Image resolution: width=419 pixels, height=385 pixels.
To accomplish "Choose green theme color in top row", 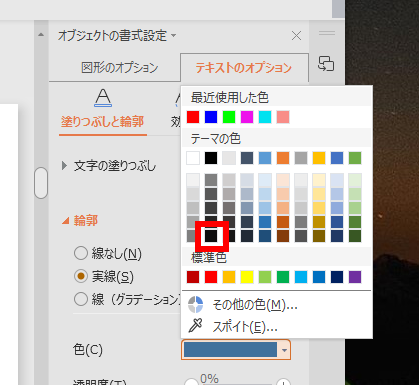I will (x=355, y=158).
